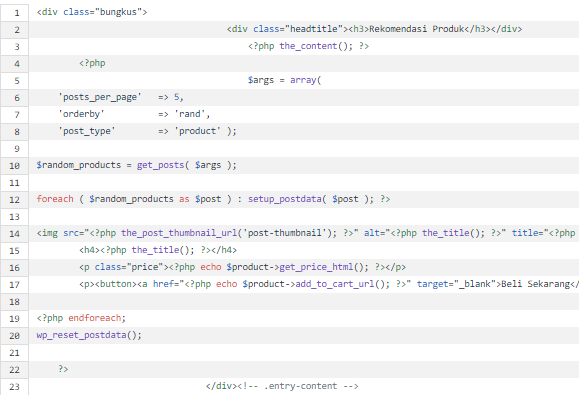The width and height of the screenshot is (579, 395).
Task: Click get_price_html method on line 16
Action: click(x=316, y=267)
